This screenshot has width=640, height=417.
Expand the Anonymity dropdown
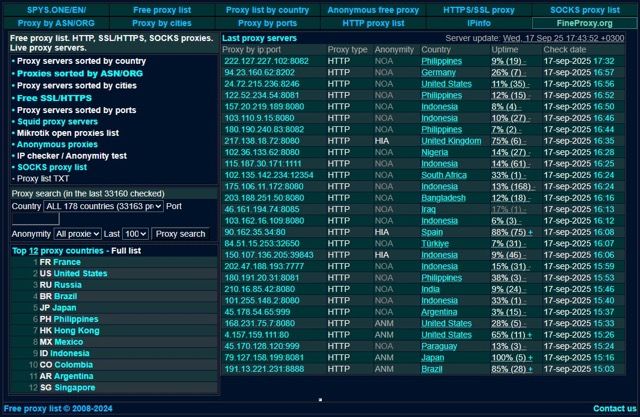[78, 233]
